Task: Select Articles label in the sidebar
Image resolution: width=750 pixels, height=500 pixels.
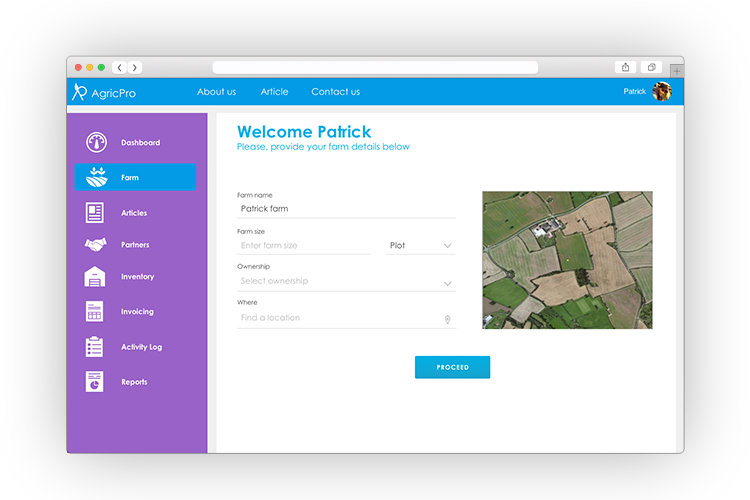Action: (134, 213)
